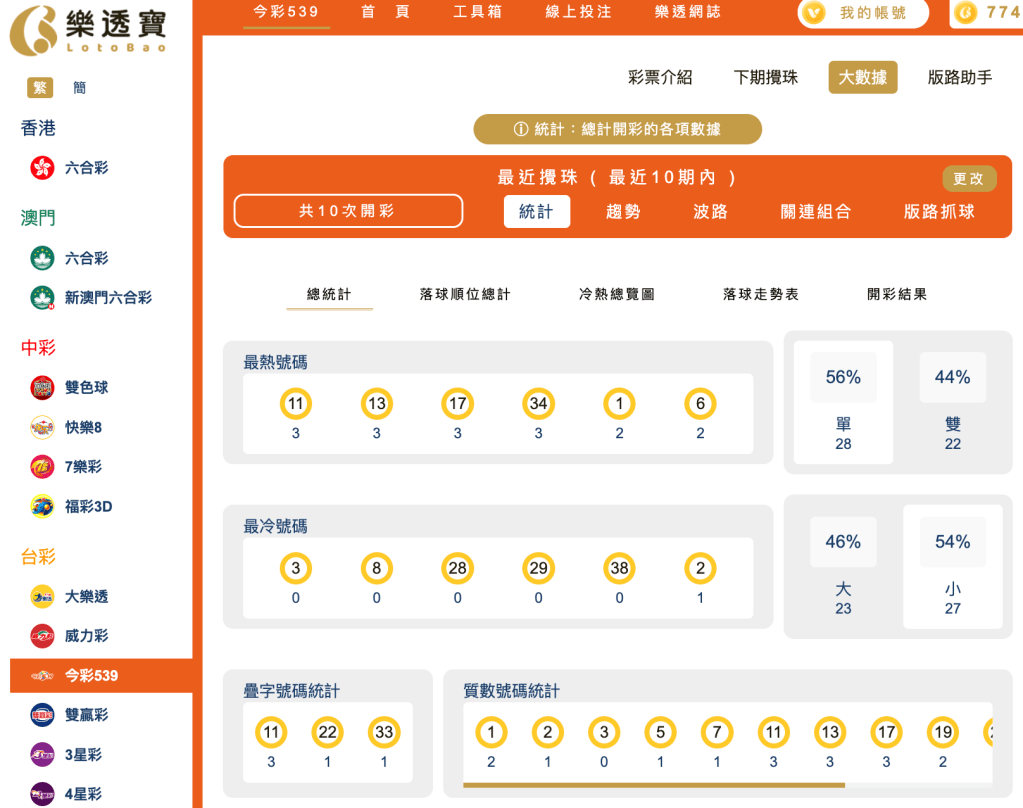Click the scrollbar under 質數號碼統計

click(655, 784)
